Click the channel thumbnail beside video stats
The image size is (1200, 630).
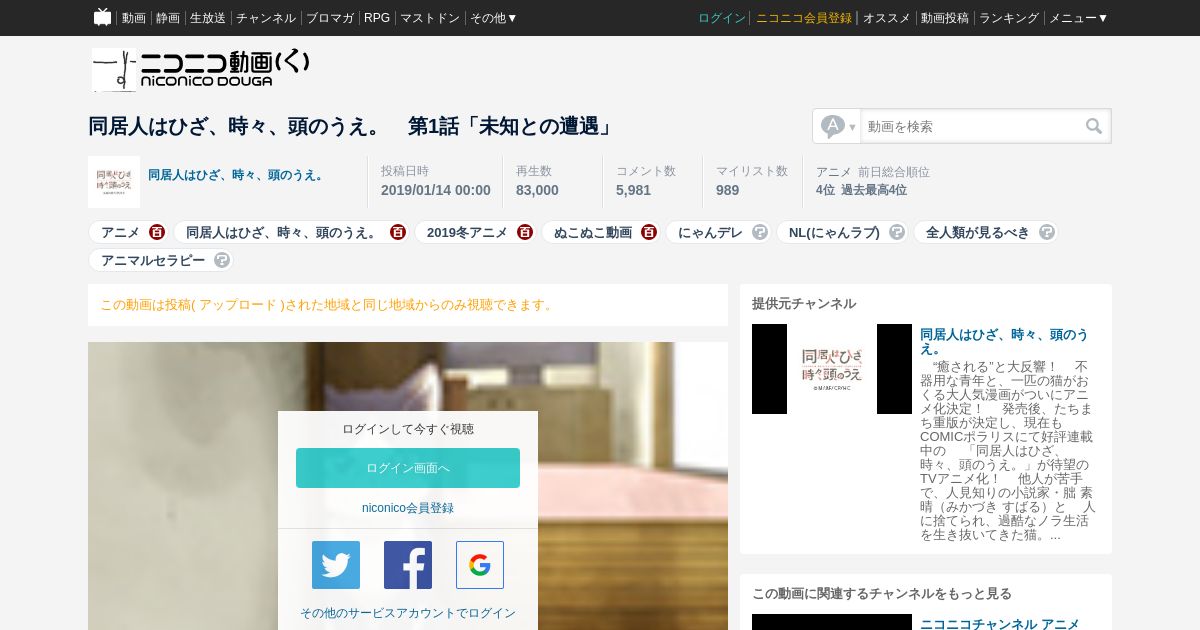tap(114, 182)
